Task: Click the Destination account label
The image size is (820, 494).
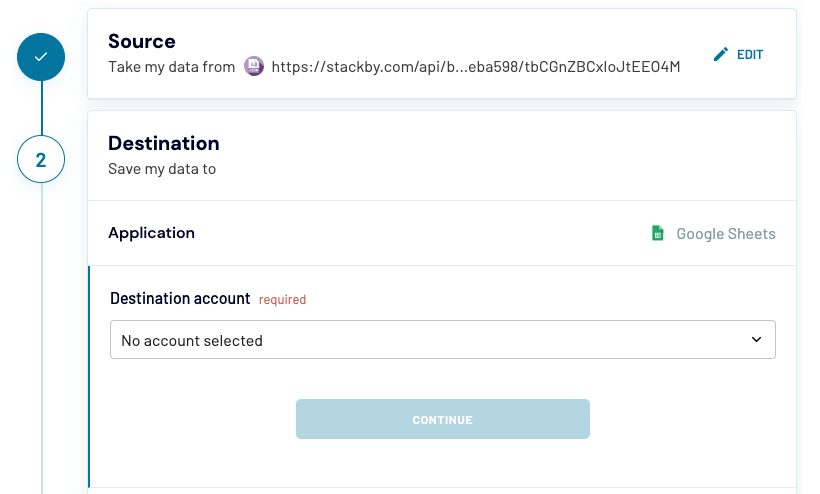Action: click(x=180, y=298)
